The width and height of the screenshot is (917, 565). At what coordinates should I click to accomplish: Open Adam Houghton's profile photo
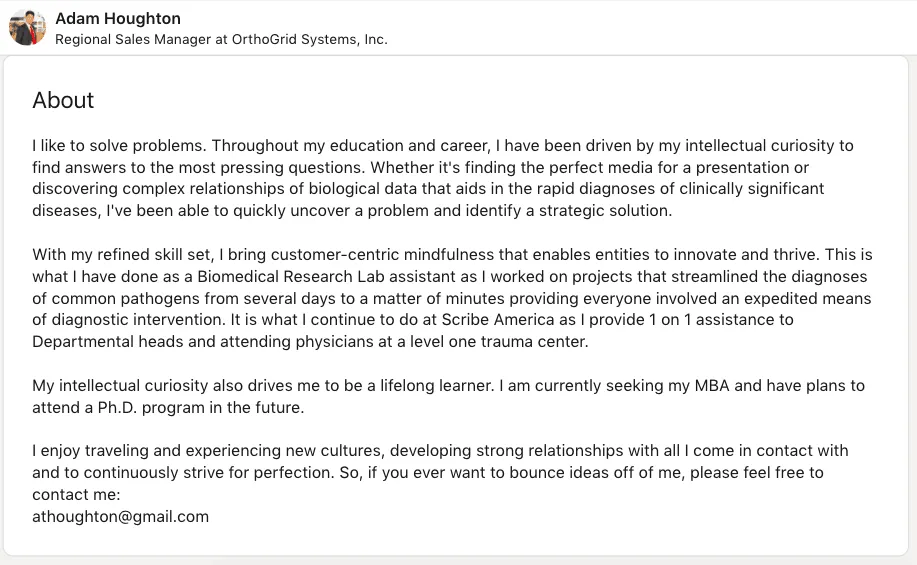pos(27,27)
